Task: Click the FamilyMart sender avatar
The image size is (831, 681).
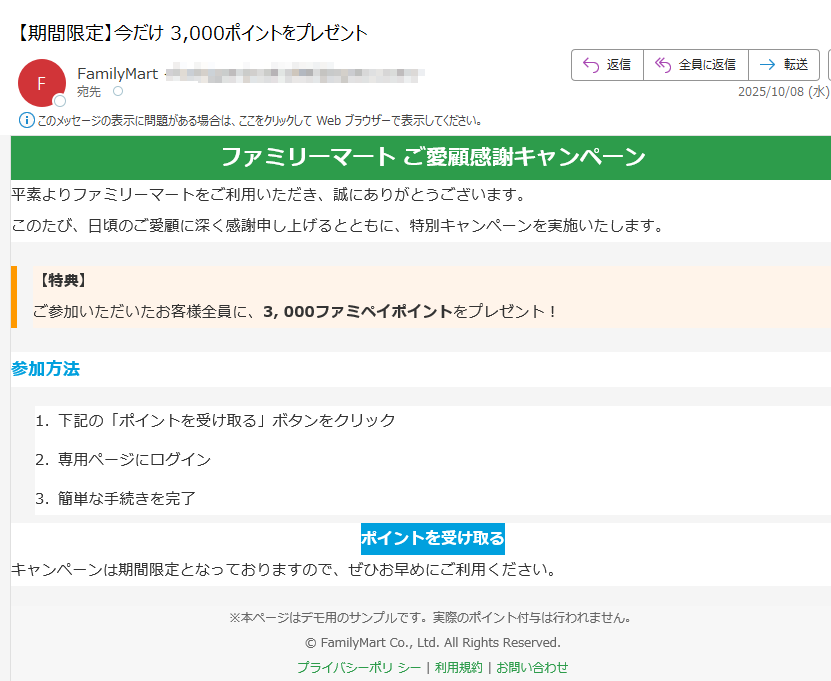Action: (42, 82)
